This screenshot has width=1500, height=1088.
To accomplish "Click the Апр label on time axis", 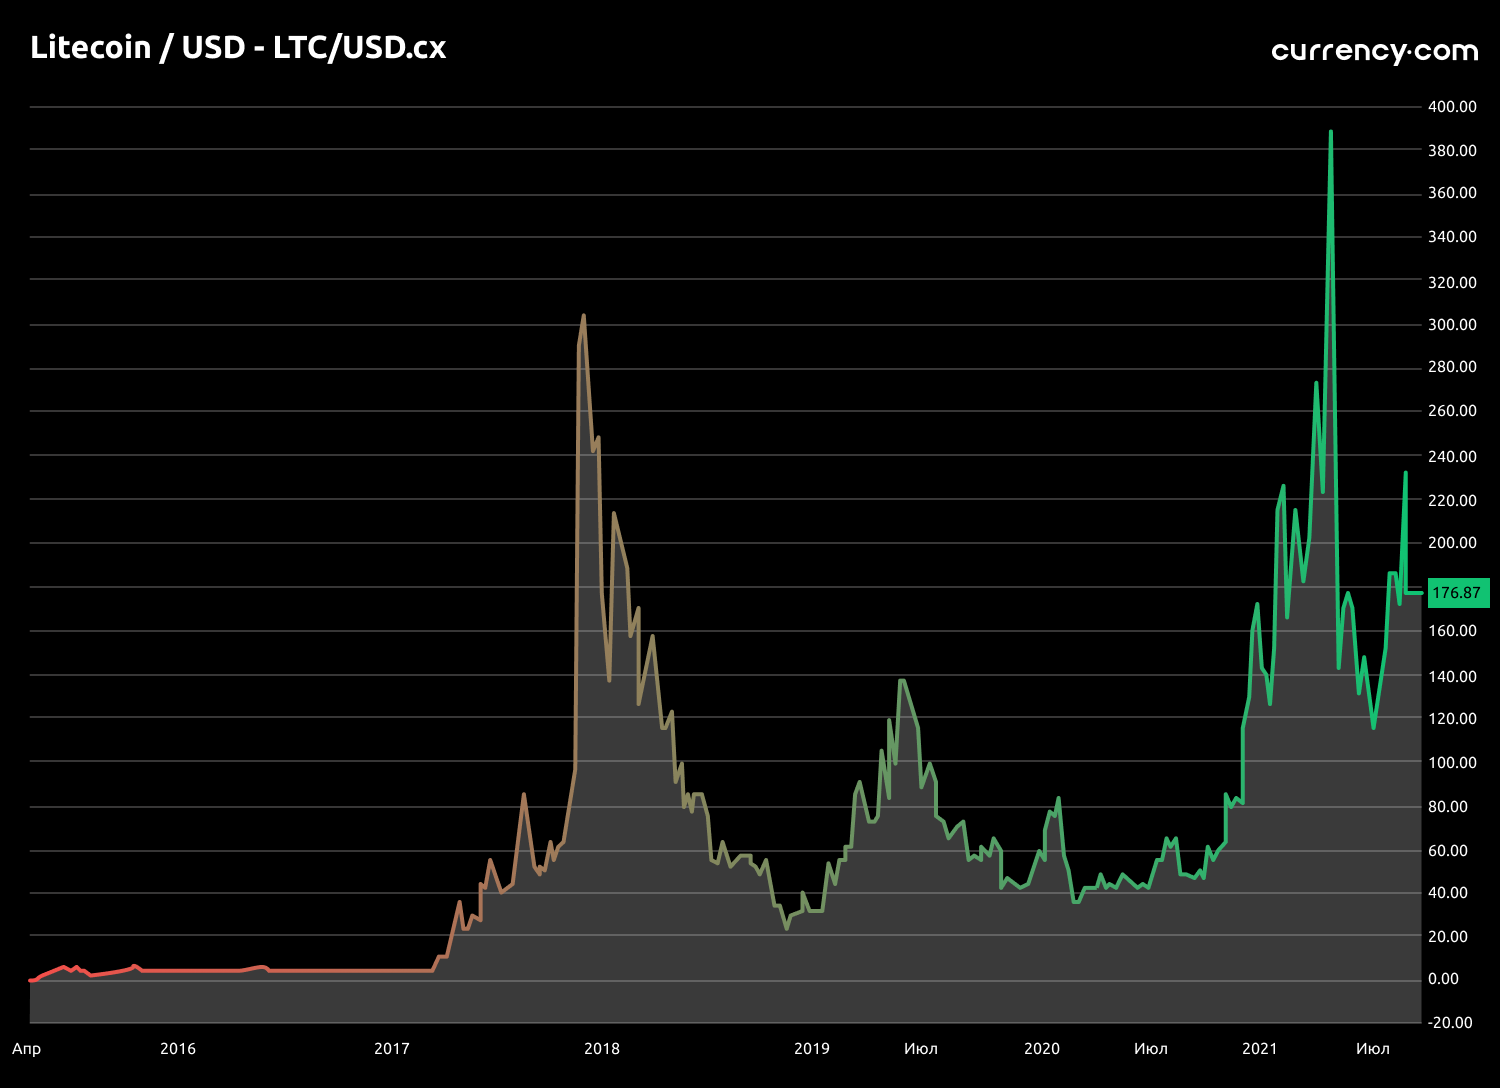I will [27, 1048].
